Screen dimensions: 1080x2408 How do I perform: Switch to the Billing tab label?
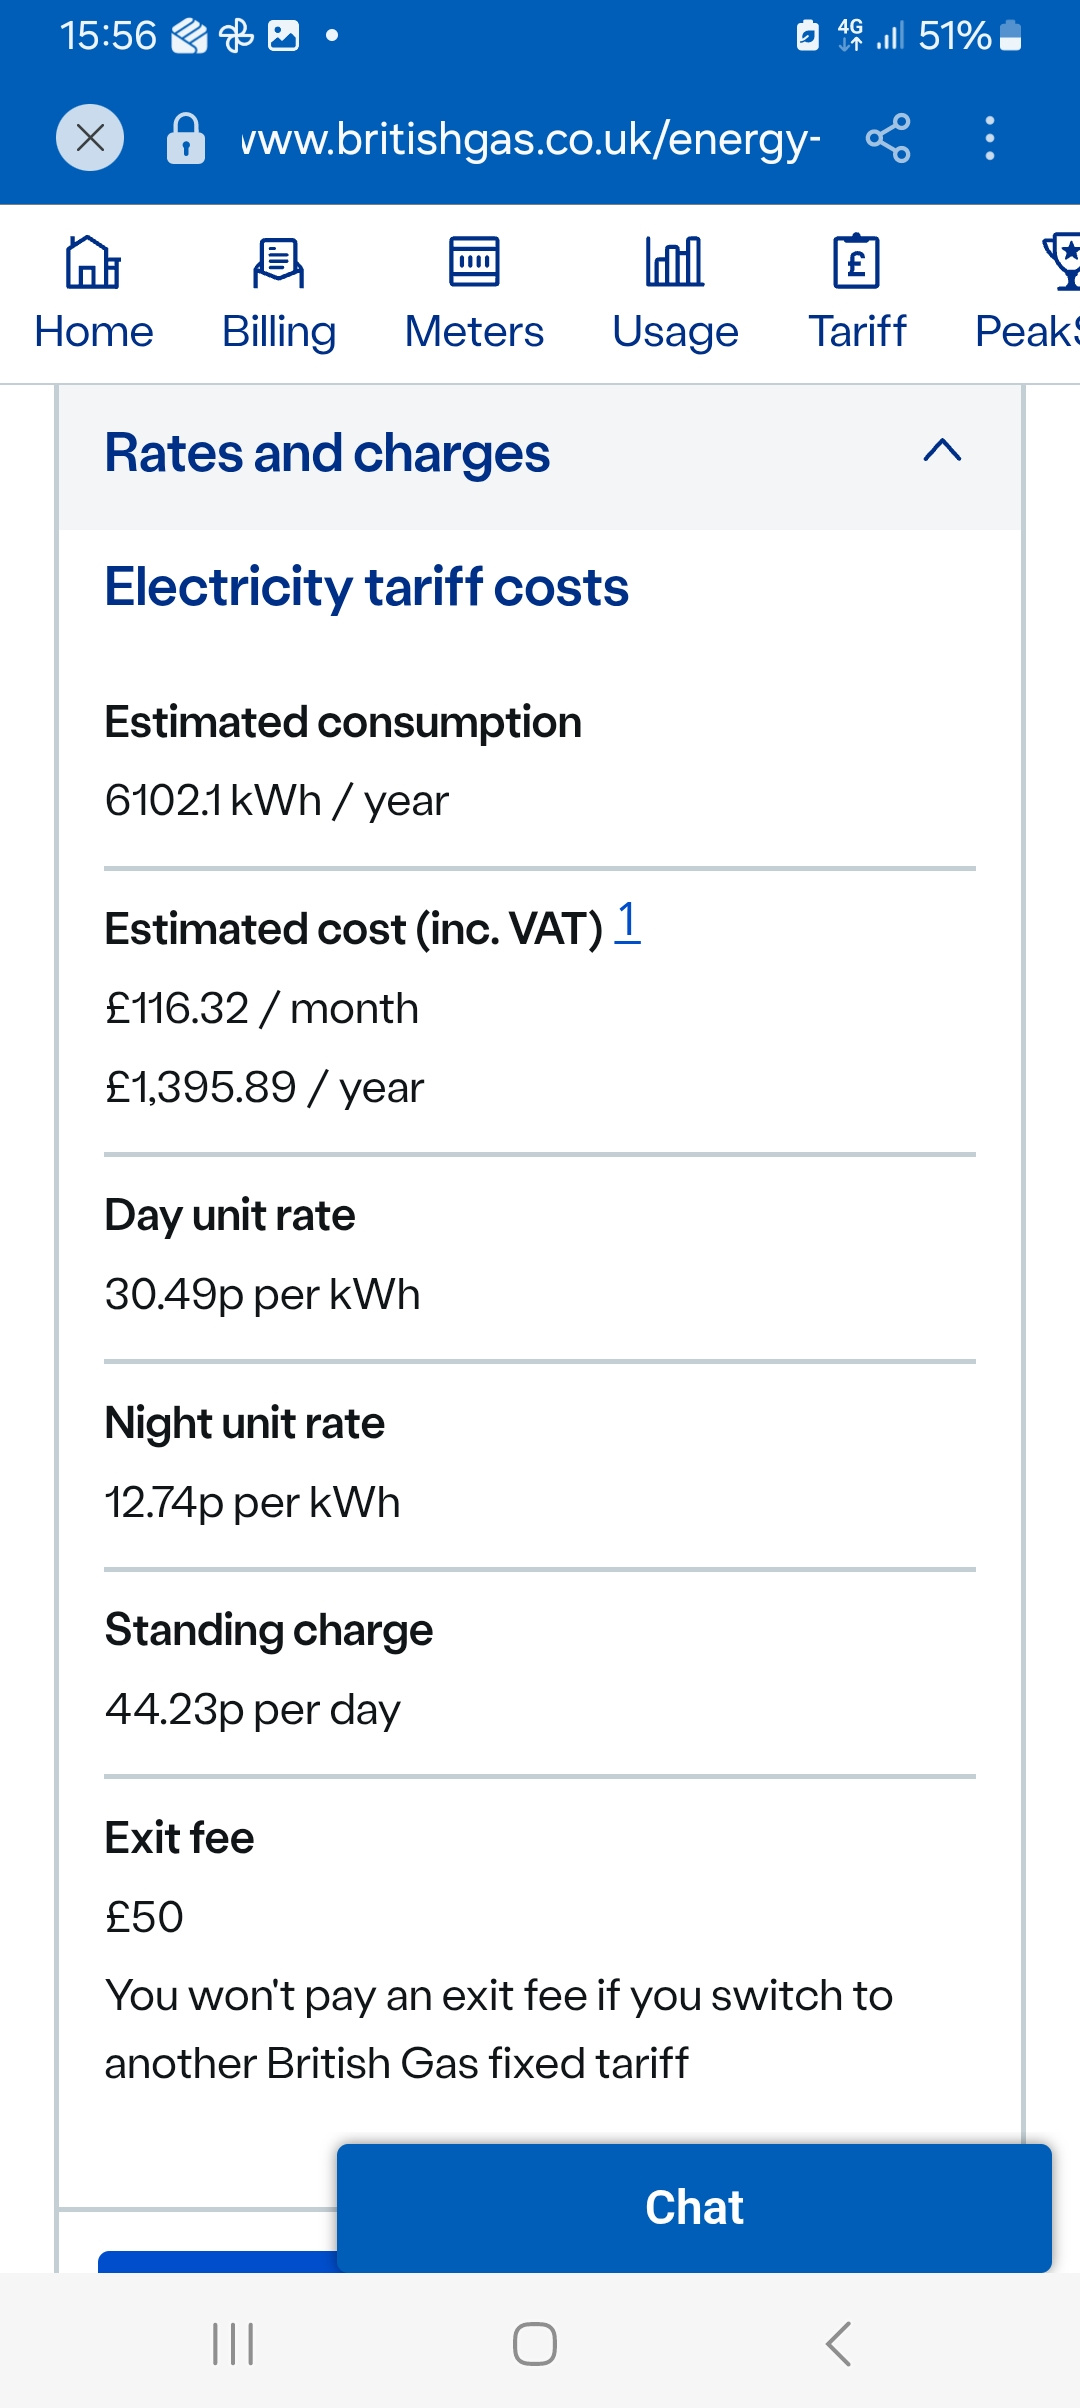[x=279, y=332]
